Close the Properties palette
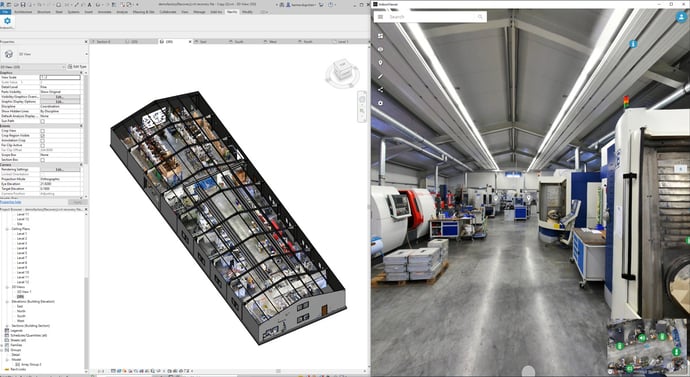The image size is (690, 377). click(x=86, y=42)
